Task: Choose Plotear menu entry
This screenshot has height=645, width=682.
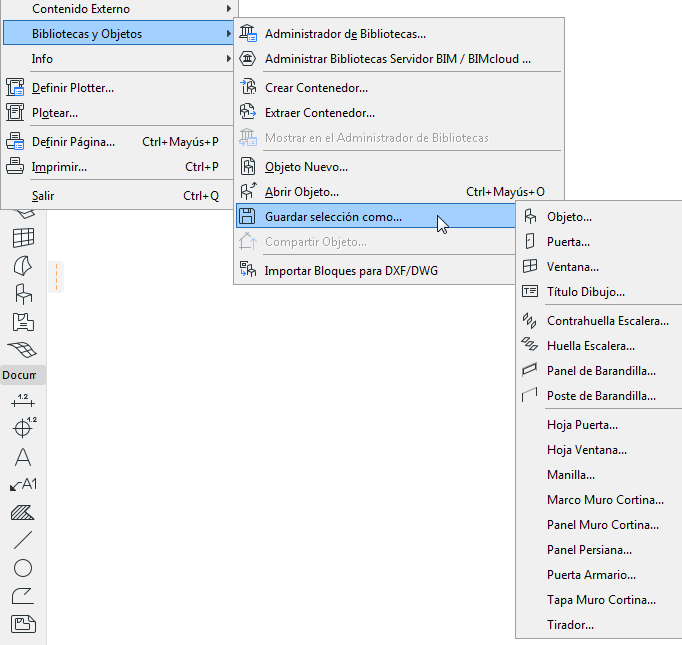Action: click(117, 113)
